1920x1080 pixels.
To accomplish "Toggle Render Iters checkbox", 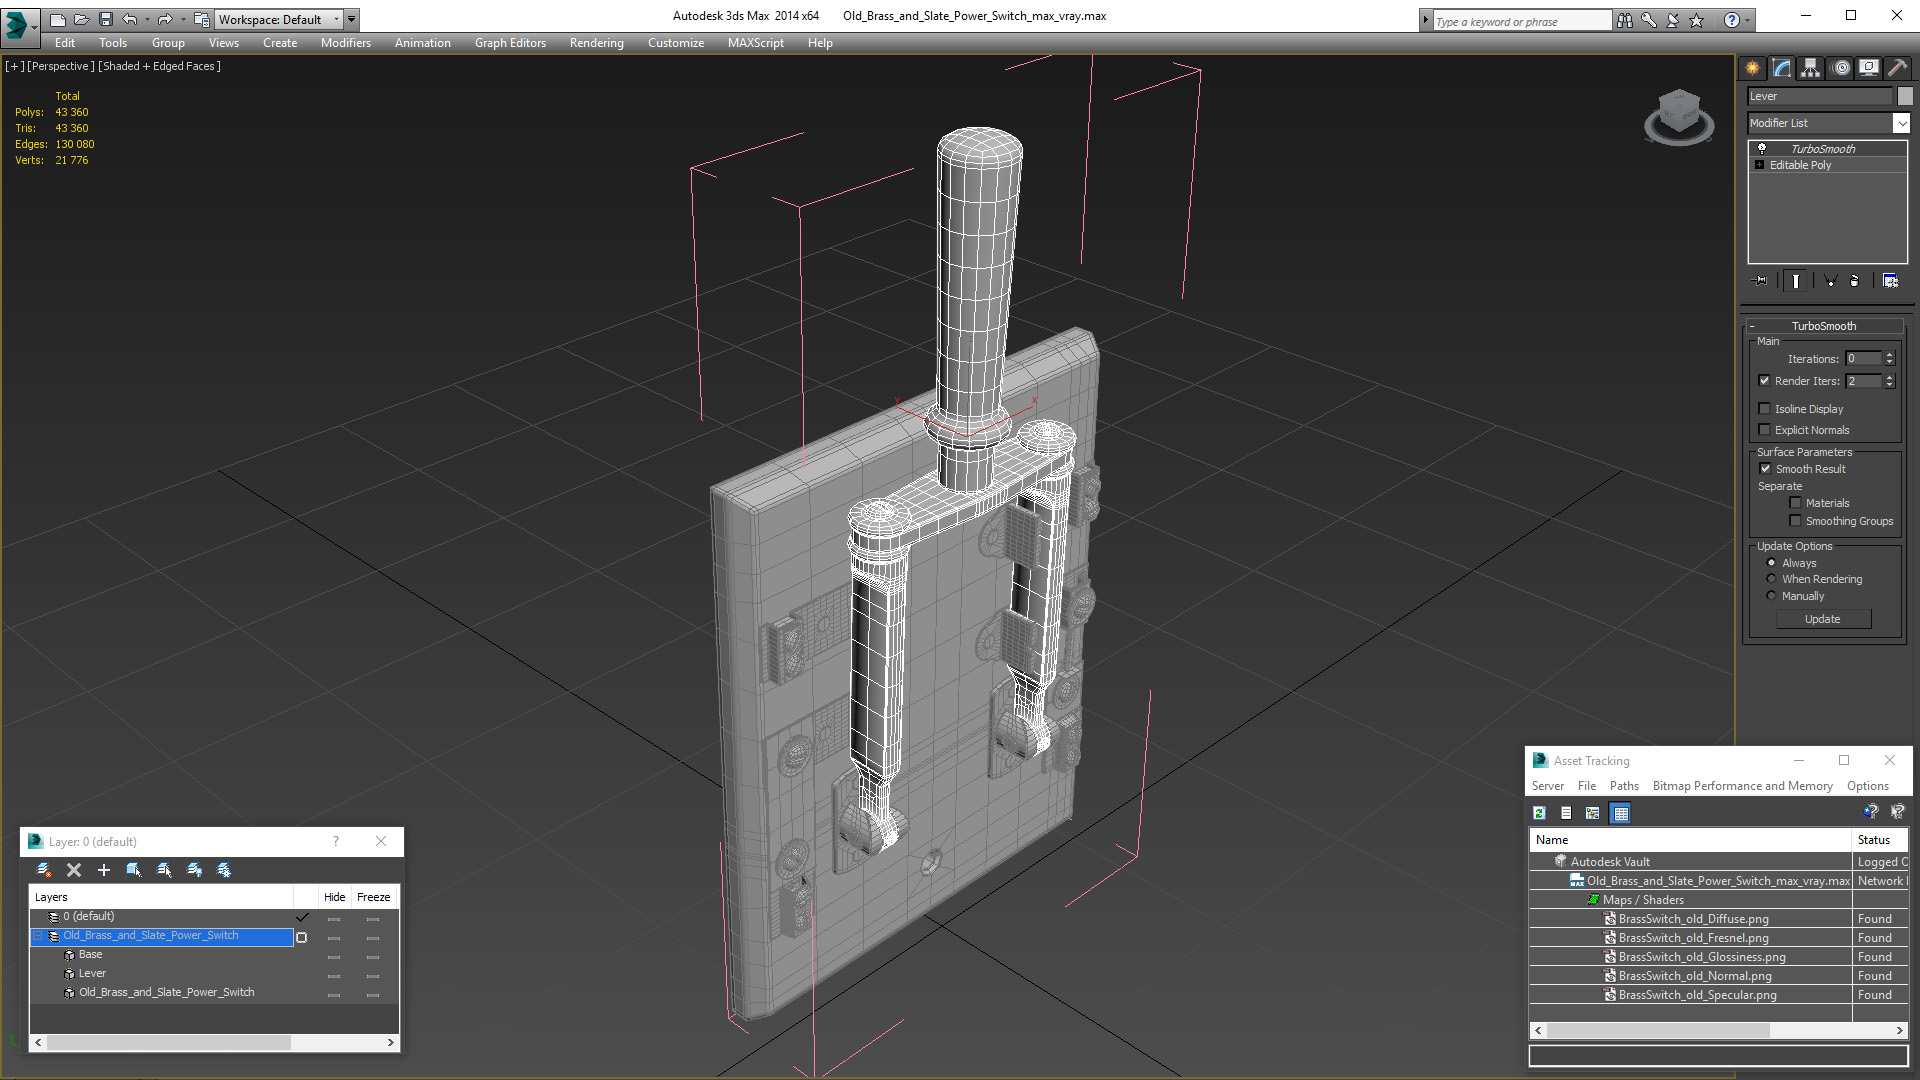I will (1765, 380).
